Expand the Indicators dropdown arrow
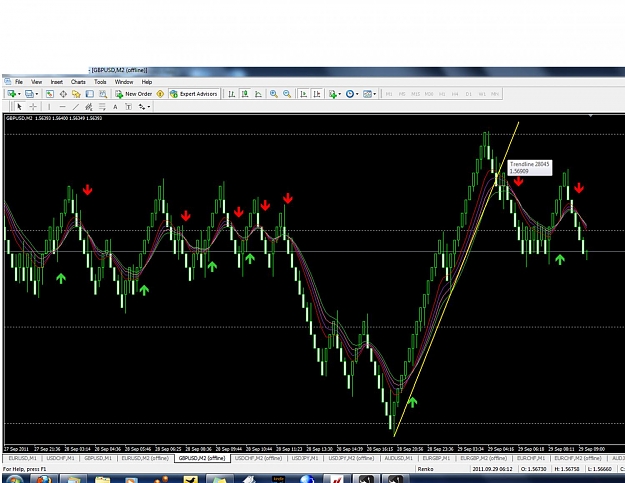 point(340,94)
